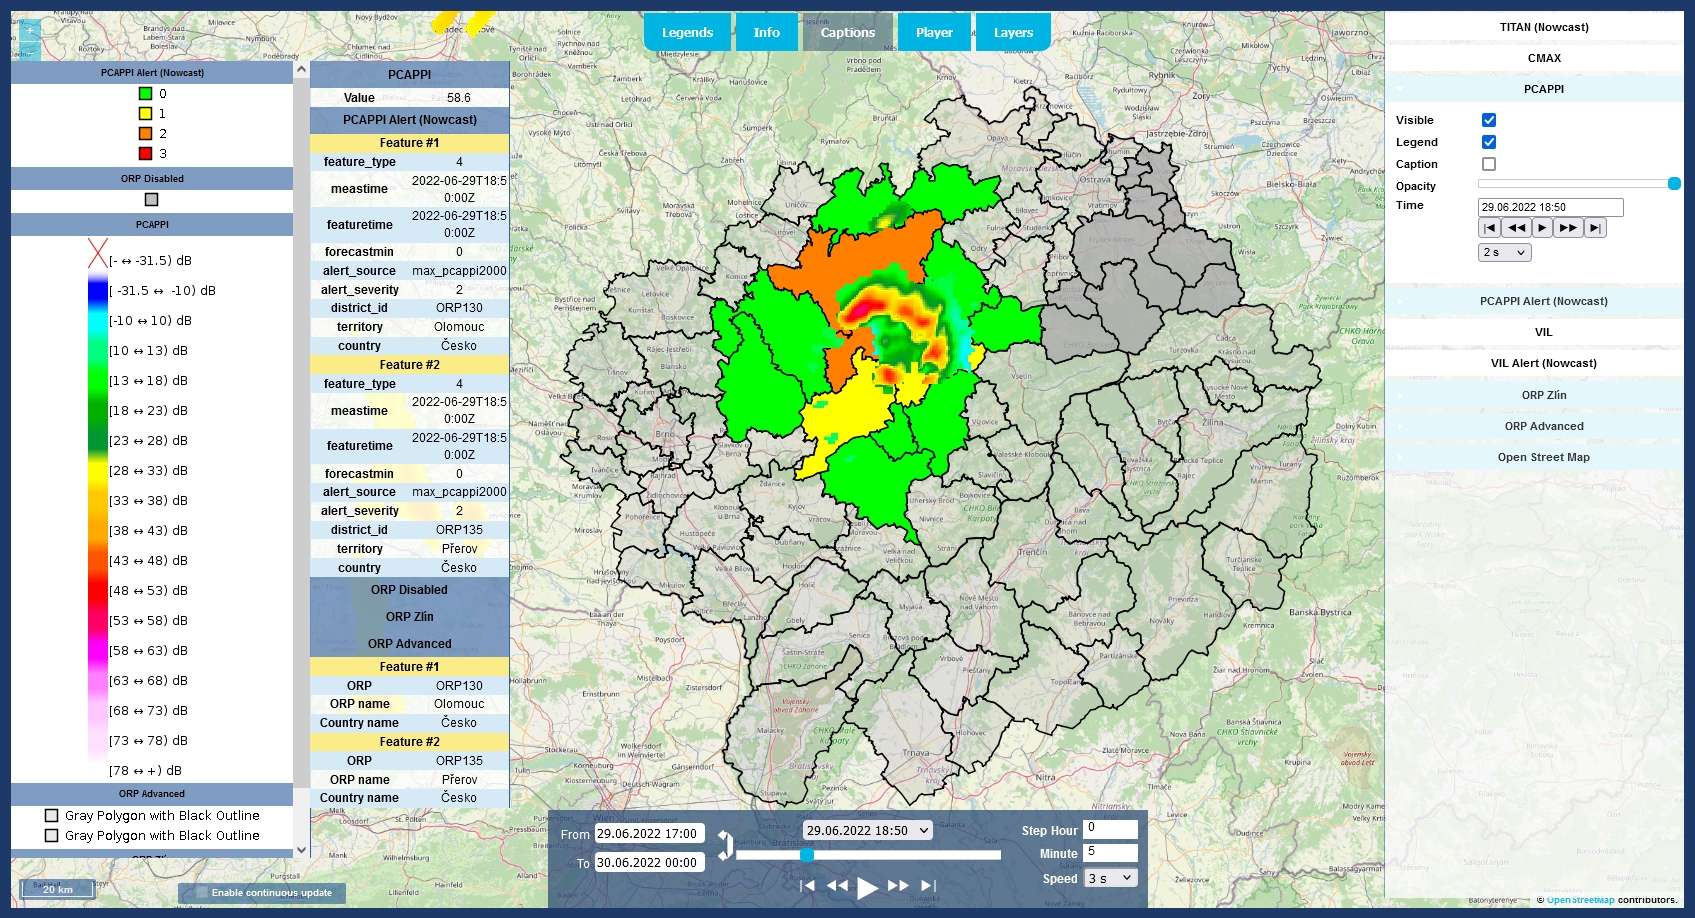Viewport: 1695px width, 918px height.
Task: Click legend scrollbar up arrow
Action: (301, 70)
